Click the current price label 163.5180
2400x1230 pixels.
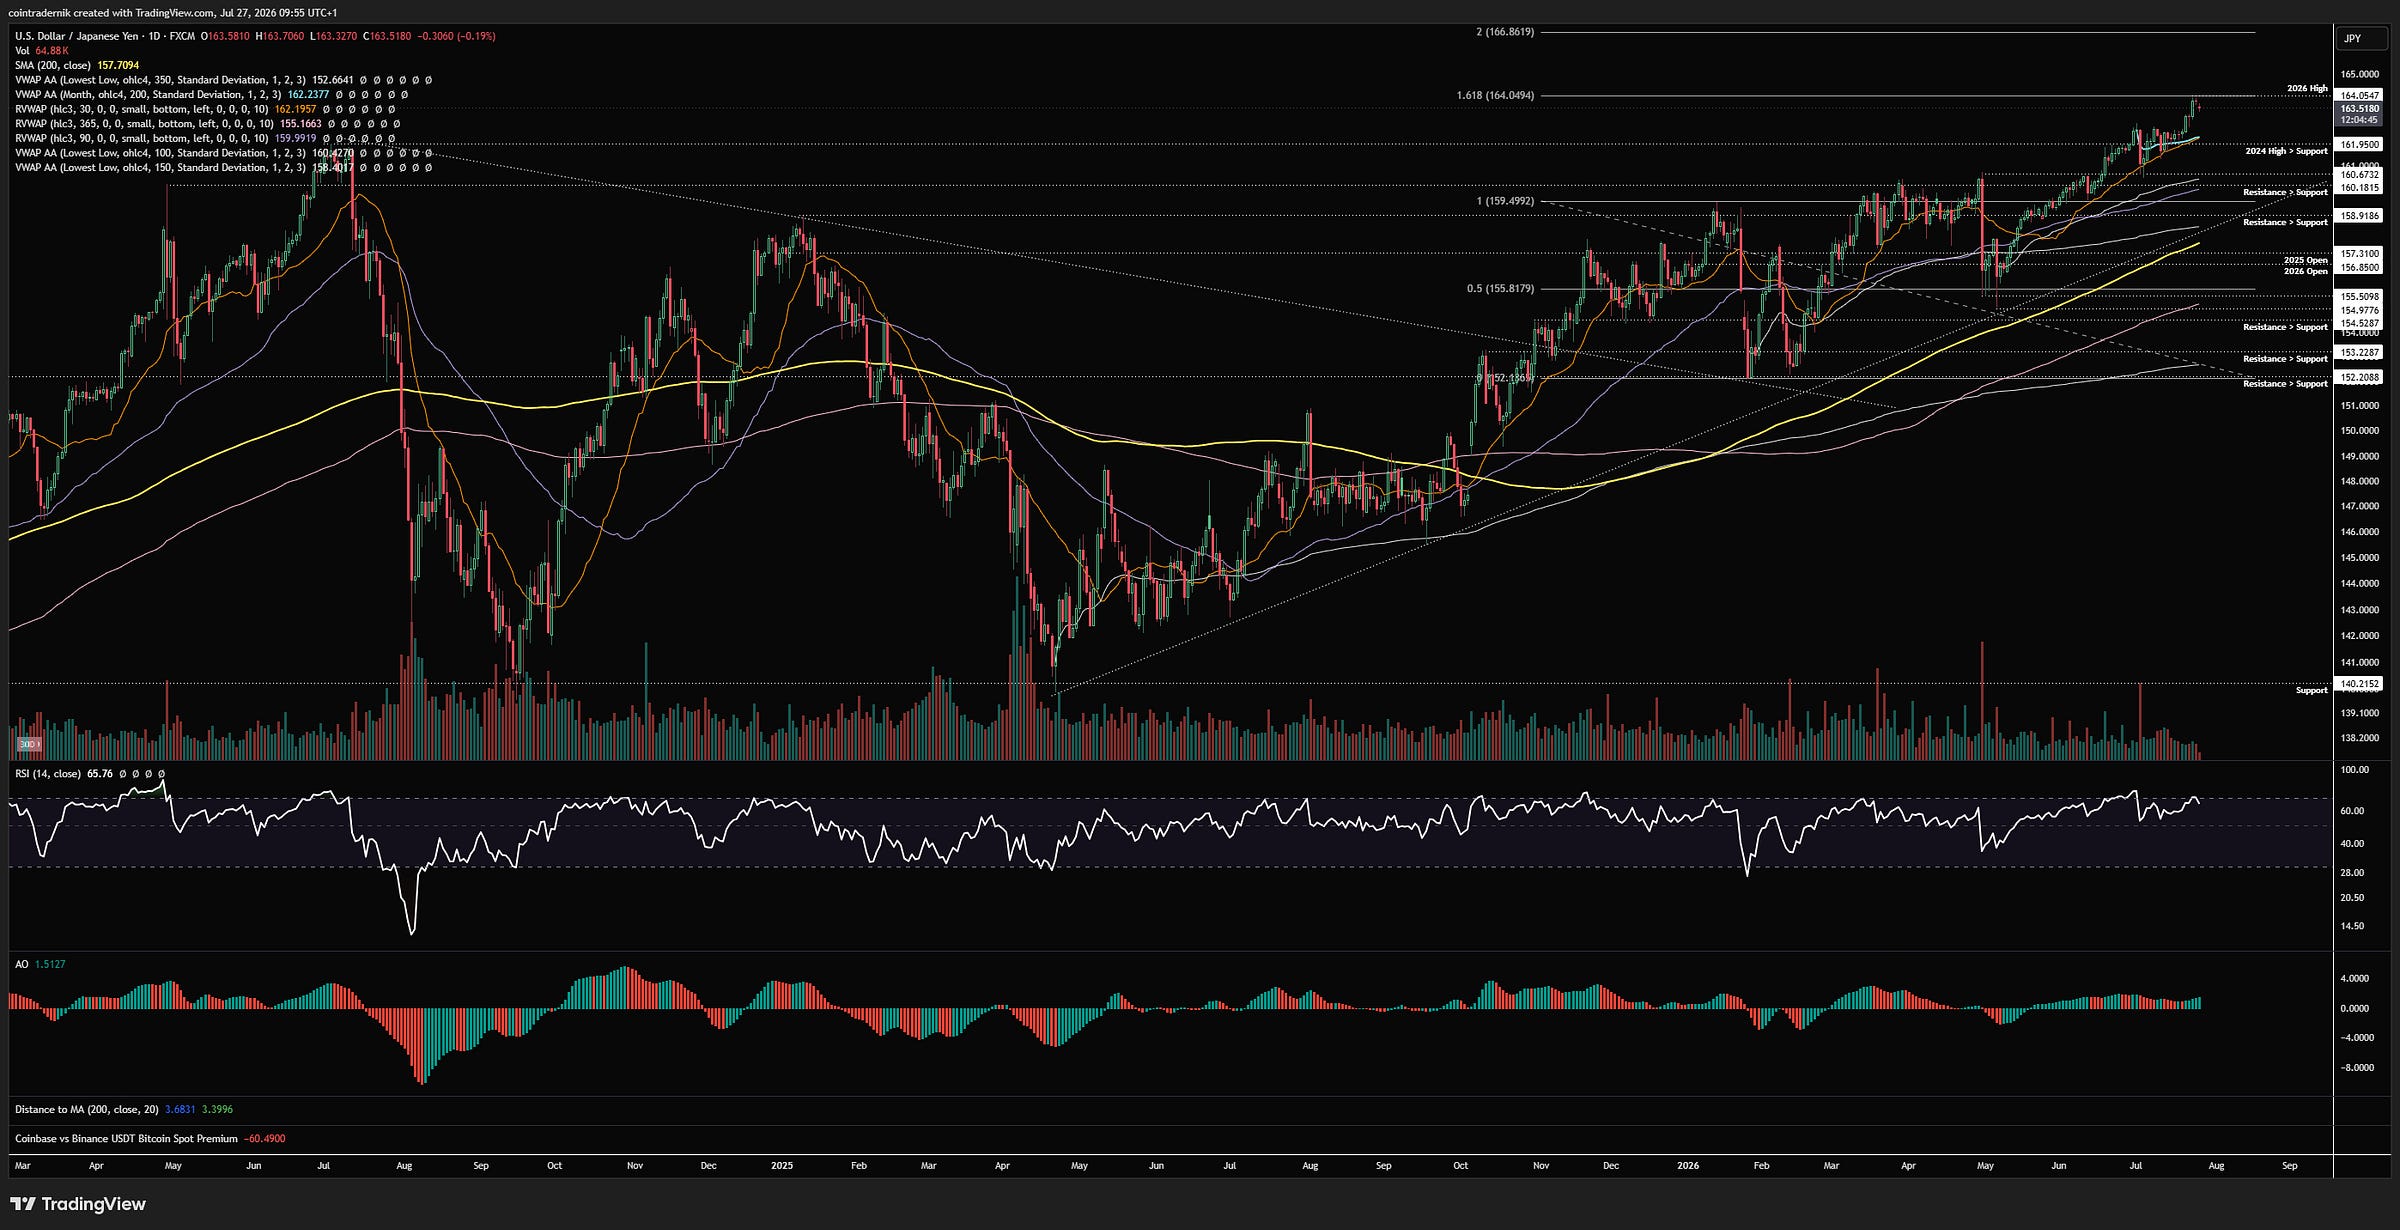click(x=2360, y=108)
